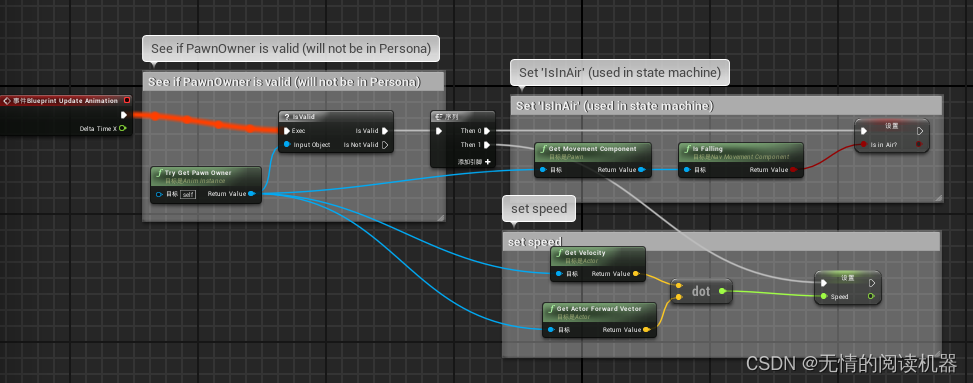This screenshot has width=973, height=383.
Task: Click the exec input pin of the Speed set node
Action: click(823, 283)
